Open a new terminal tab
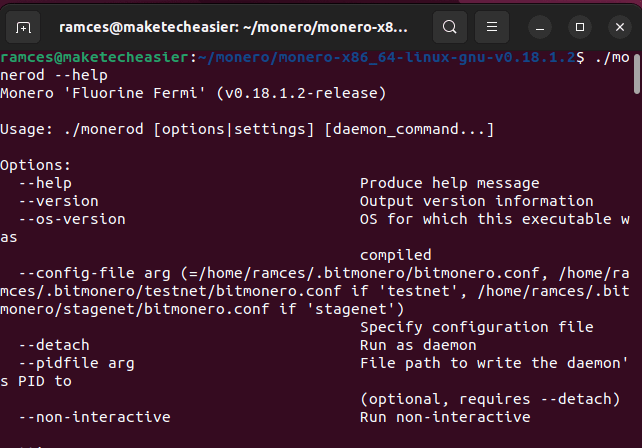Screen dimensions: 642x448 coord(24,25)
